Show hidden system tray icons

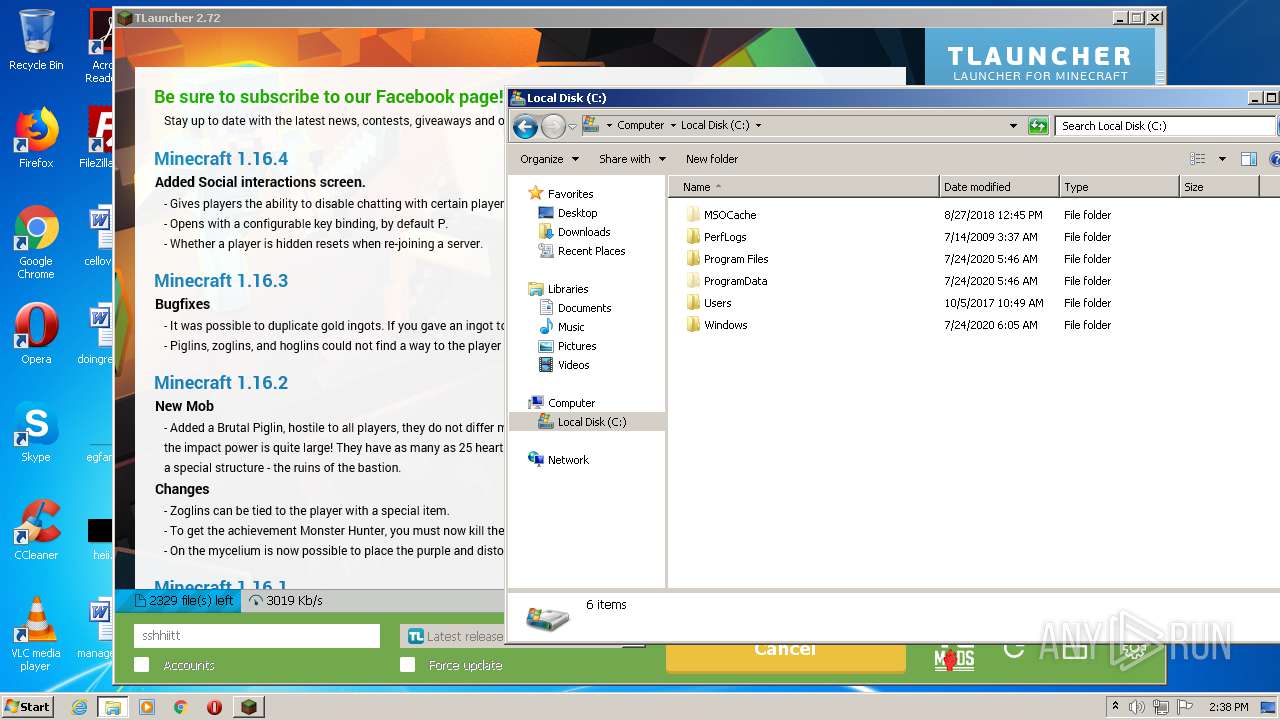1115,707
